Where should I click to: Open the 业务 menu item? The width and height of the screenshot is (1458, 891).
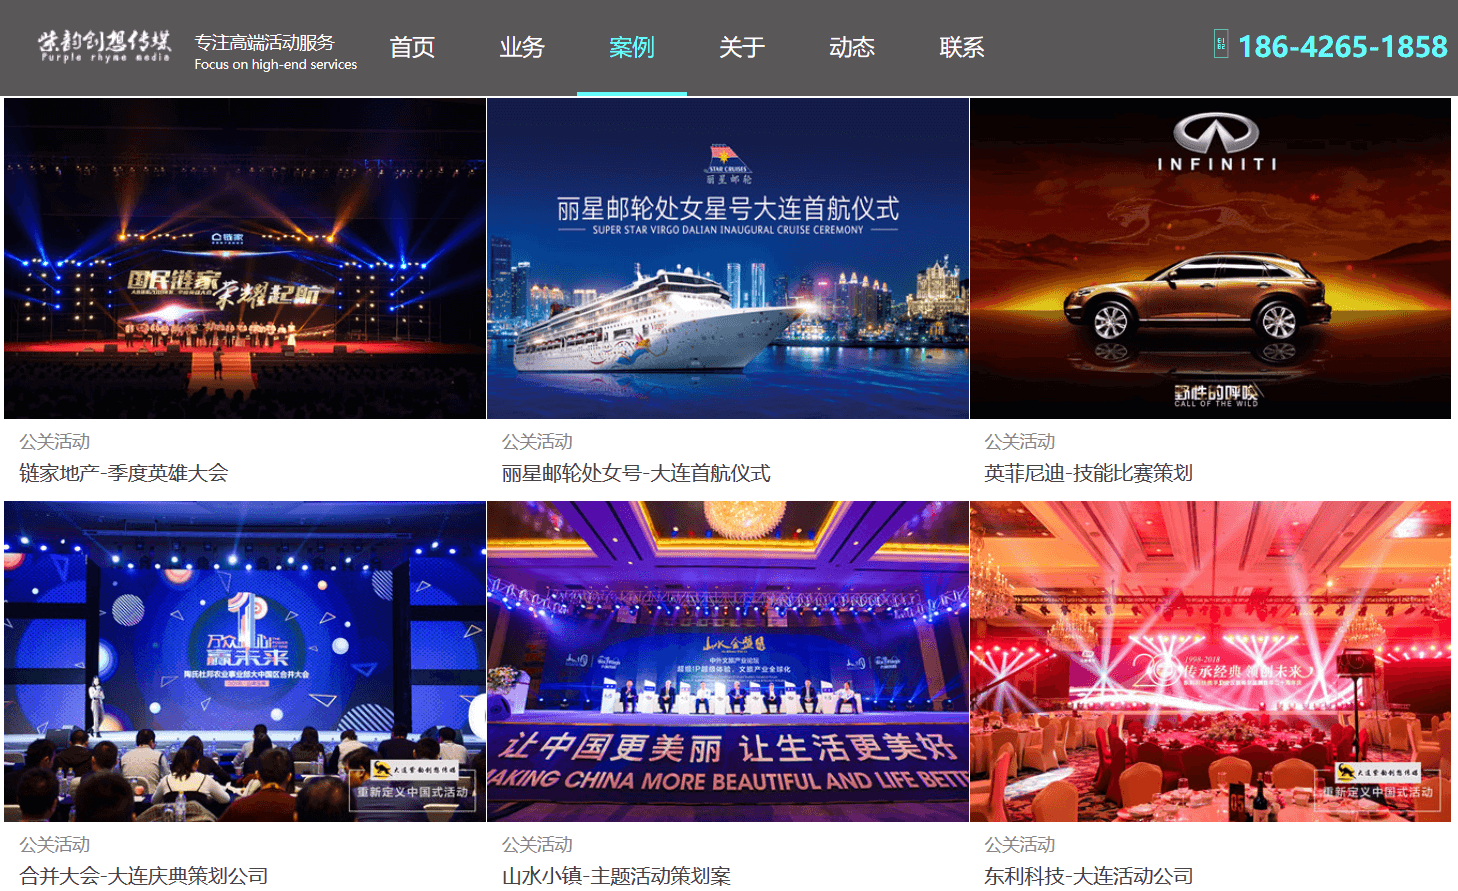click(522, 47)
